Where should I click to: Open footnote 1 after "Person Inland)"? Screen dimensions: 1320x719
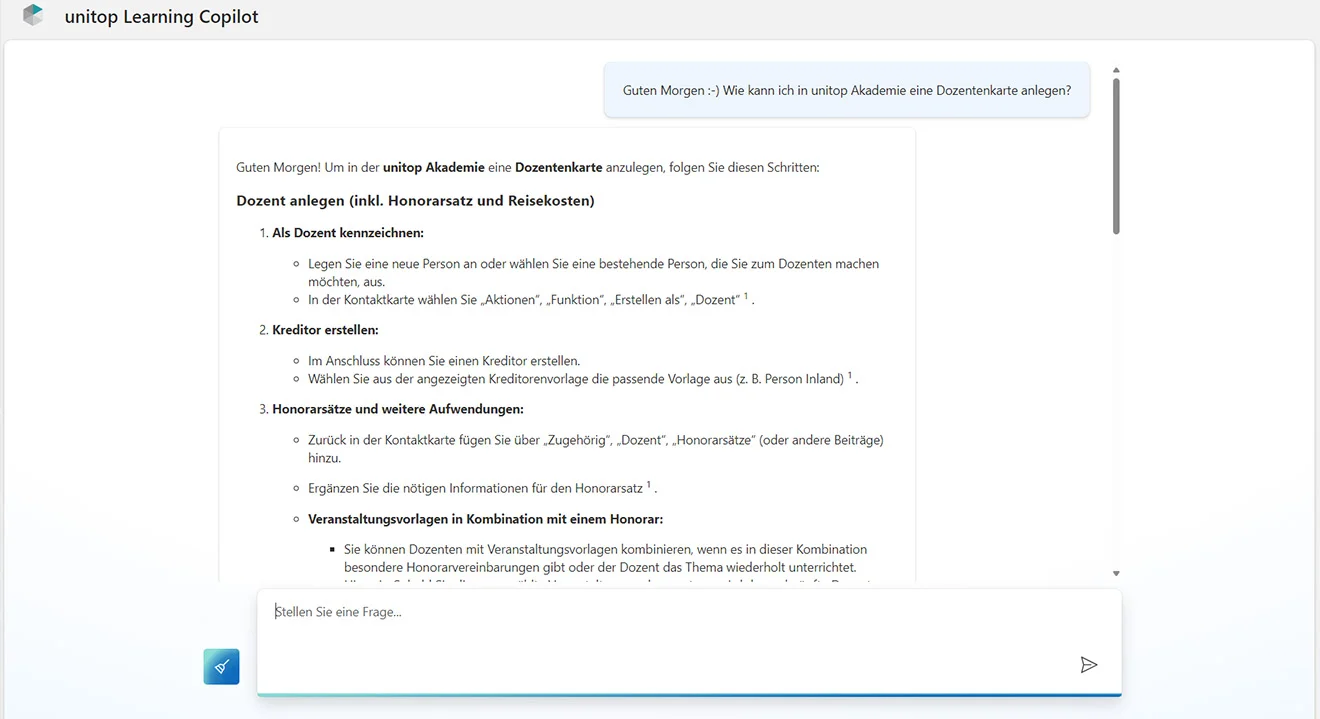pos(850,376)
